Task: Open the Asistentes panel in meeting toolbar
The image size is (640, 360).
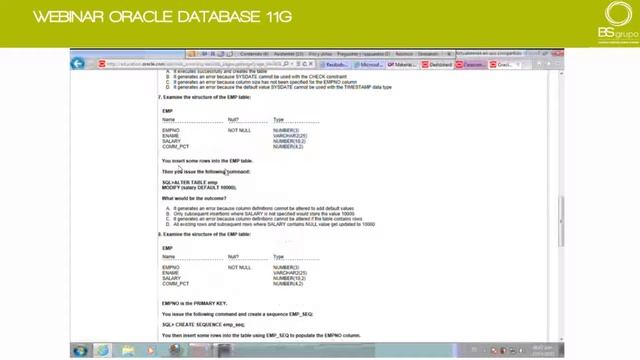Action: click(289, 54)
